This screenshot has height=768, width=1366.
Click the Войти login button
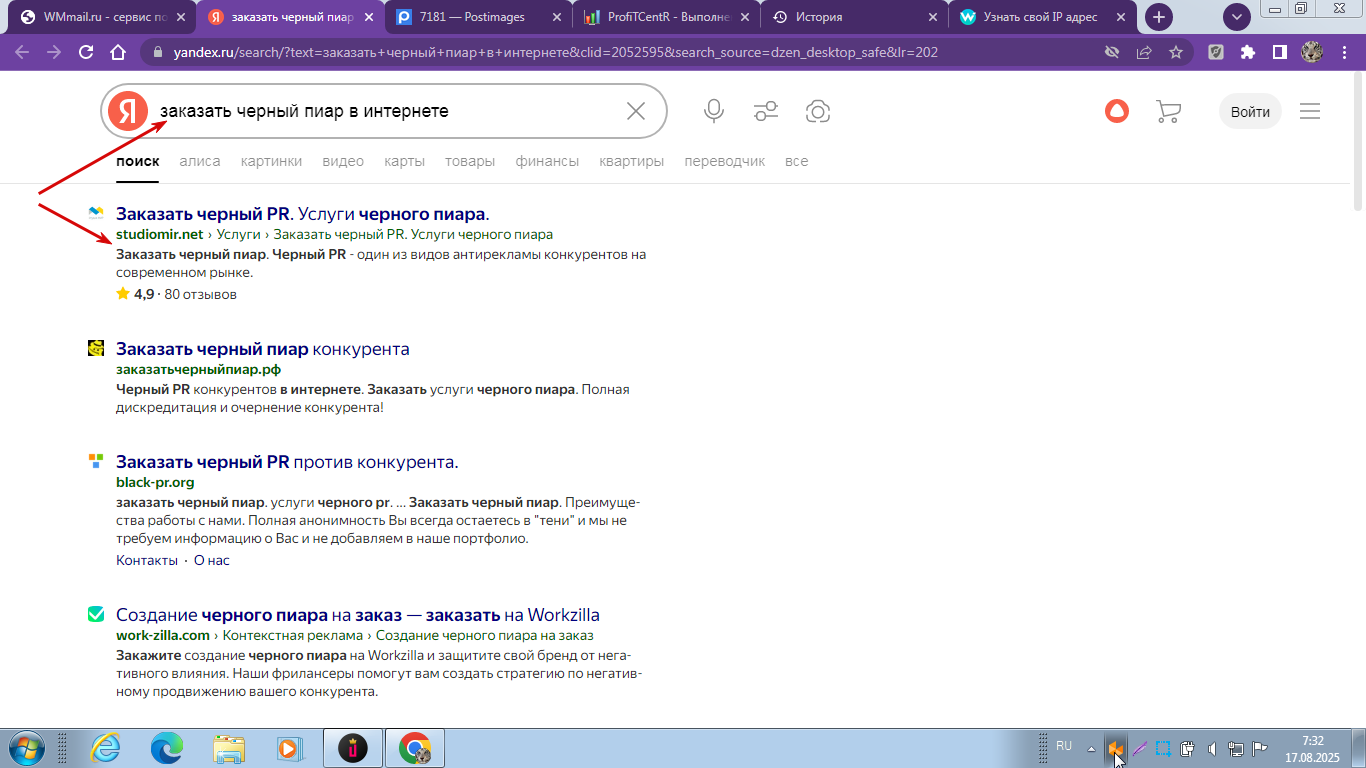pyautogui.click(x=1250, y=111)
